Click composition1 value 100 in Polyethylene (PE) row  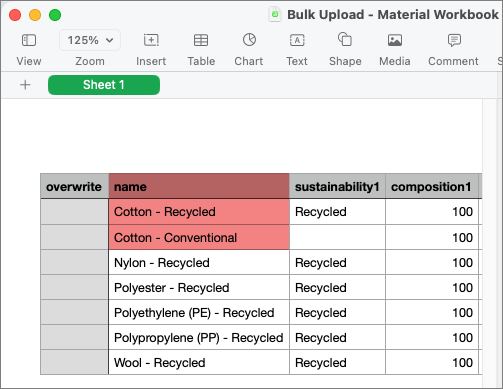coord(432,313)
